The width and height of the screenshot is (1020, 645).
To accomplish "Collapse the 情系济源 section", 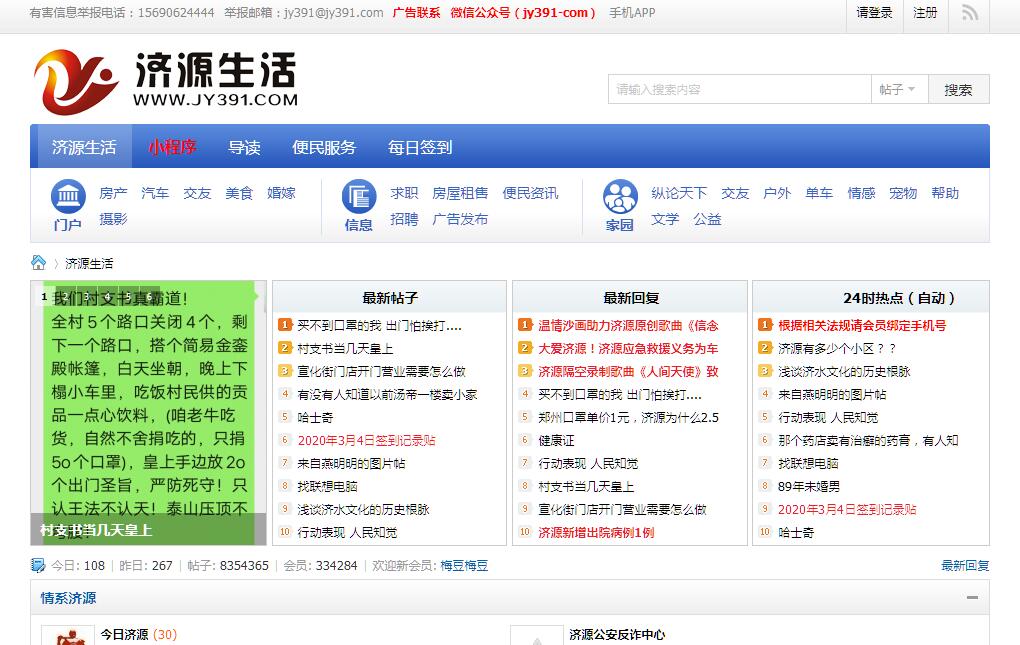I will click(x=972, y=598).
